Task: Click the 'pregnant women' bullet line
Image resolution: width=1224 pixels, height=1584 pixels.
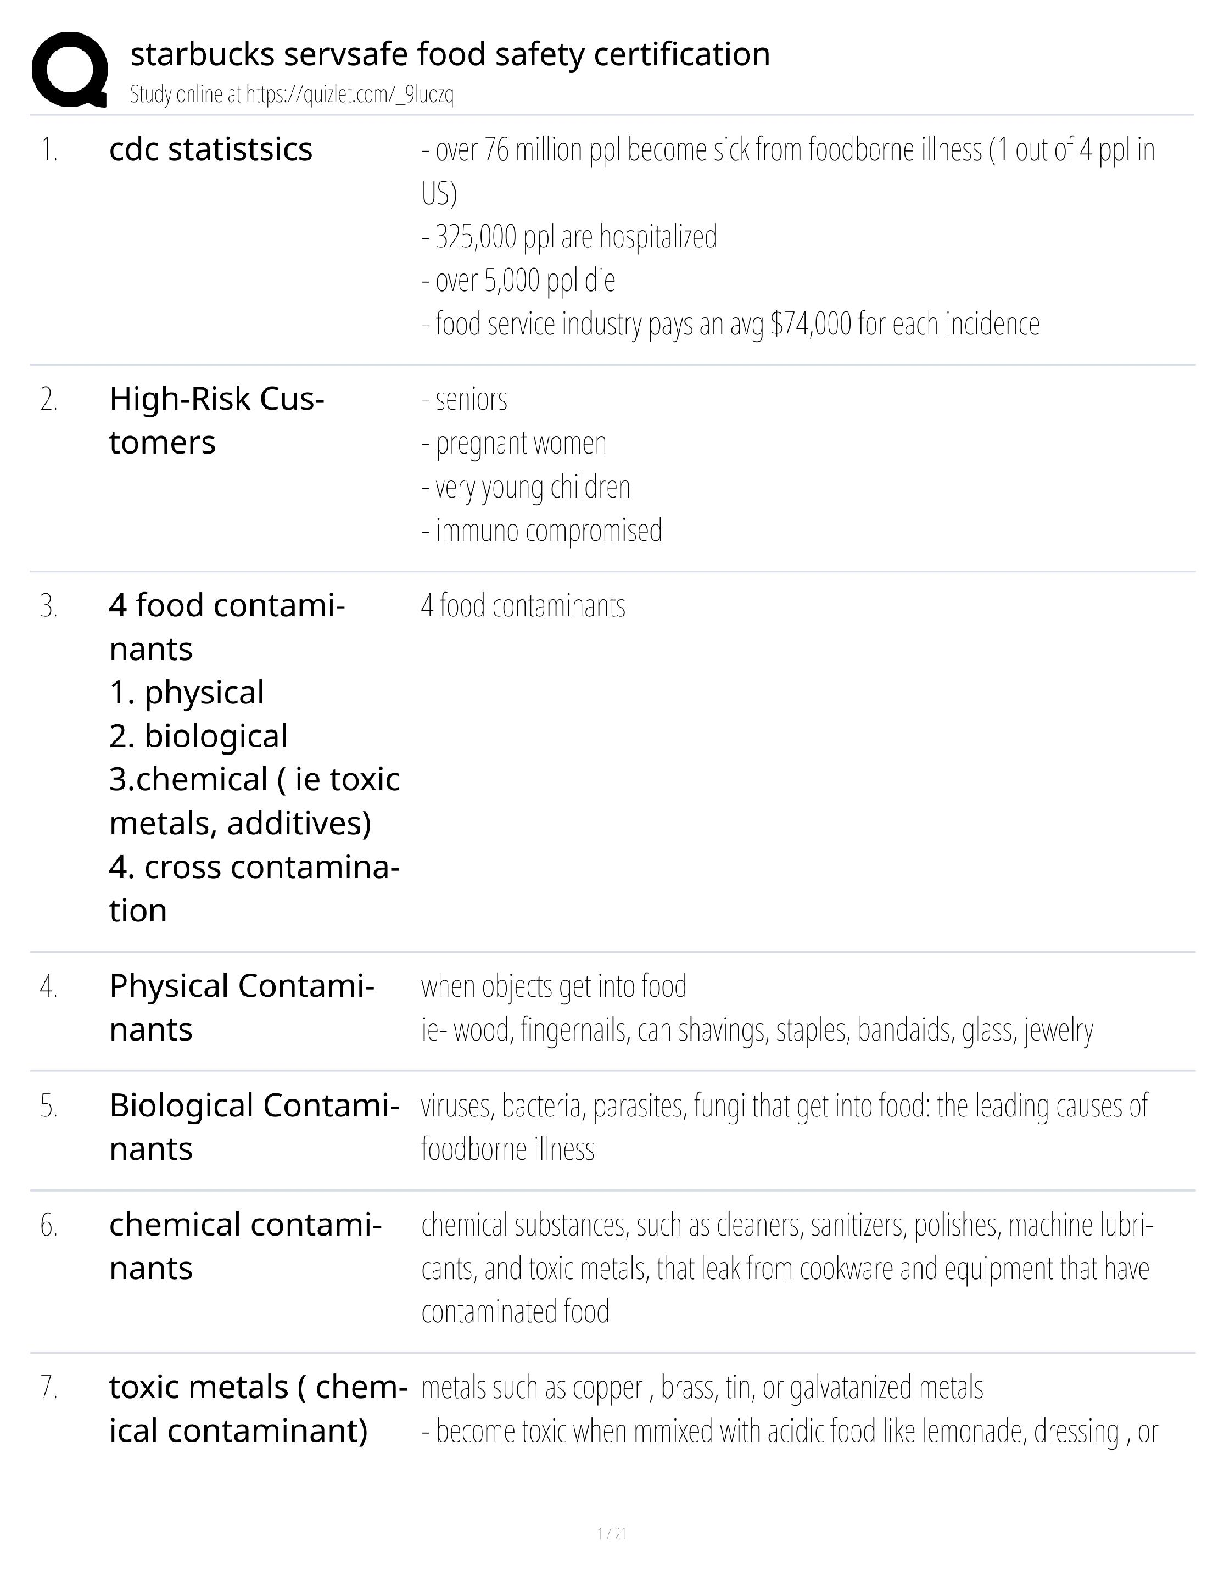Action: (x=514, y=444)
